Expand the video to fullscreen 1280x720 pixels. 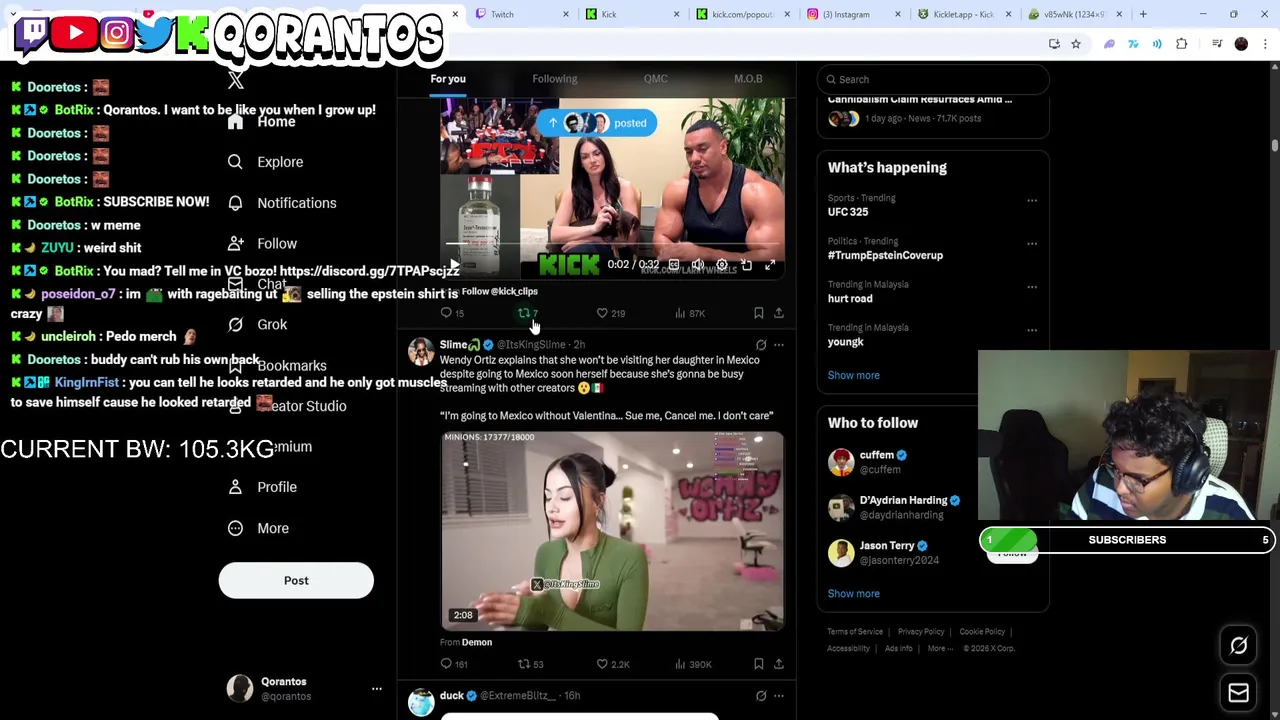pos(770,265)
